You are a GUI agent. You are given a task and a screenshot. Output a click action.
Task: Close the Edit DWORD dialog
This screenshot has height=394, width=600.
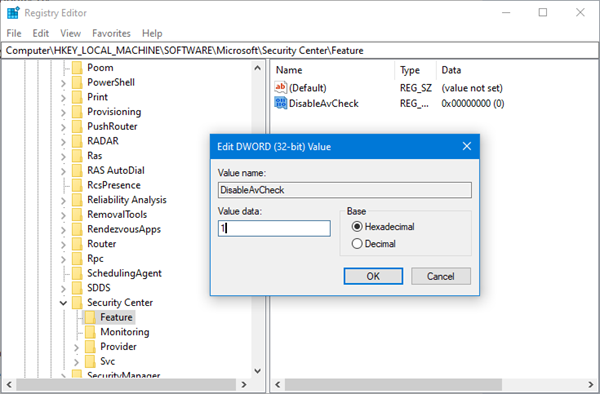(x=466, y=146)
